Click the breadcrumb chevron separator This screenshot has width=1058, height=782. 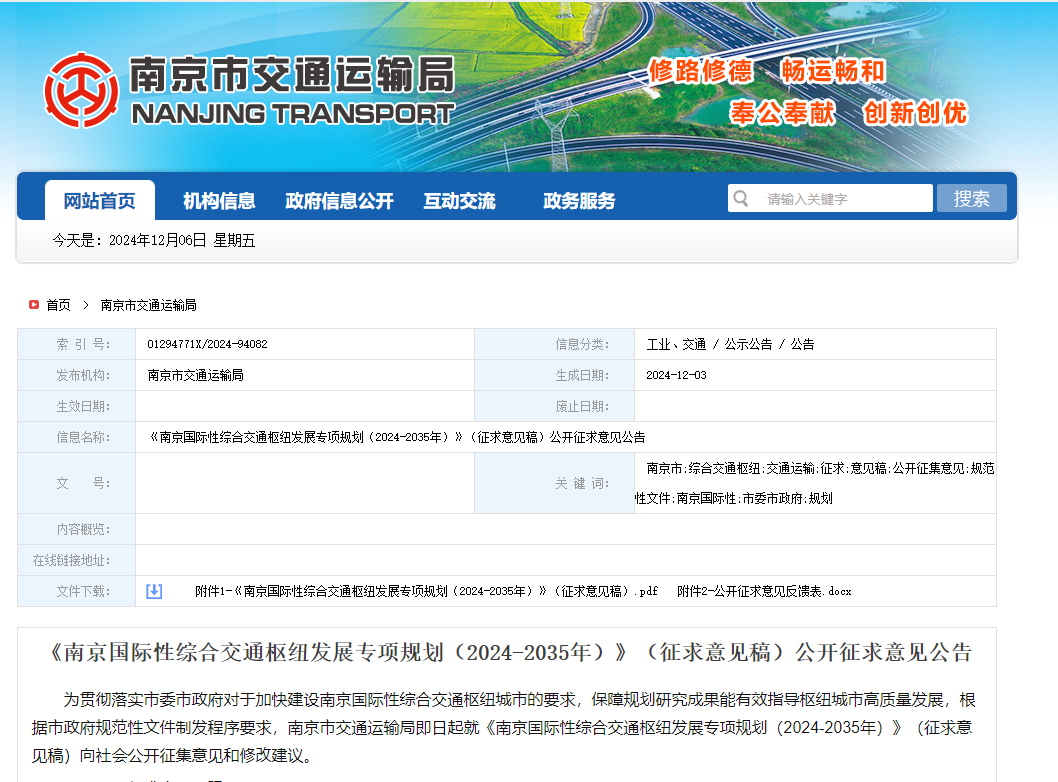[86, 305]
